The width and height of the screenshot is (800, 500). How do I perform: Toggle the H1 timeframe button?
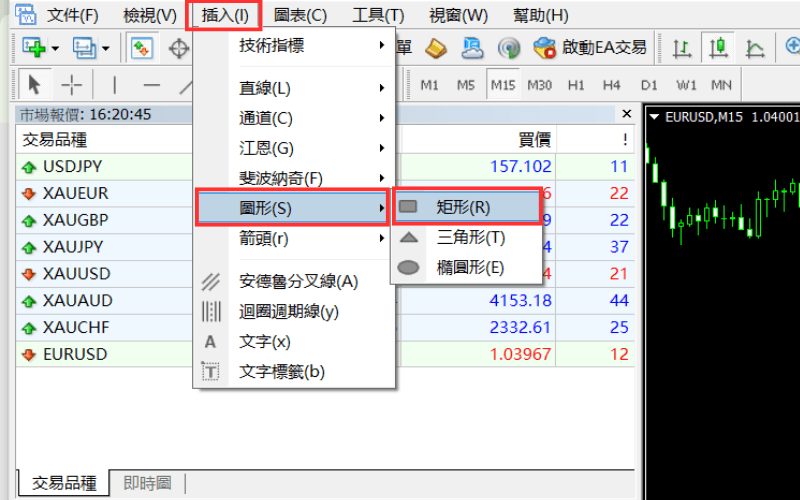coord(576,85)
